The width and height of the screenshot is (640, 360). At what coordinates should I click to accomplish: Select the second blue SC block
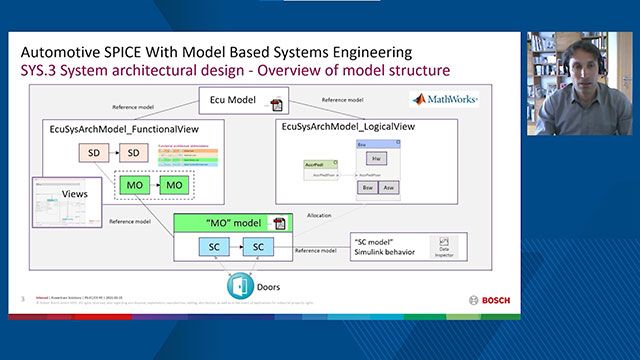pos(258,247)
